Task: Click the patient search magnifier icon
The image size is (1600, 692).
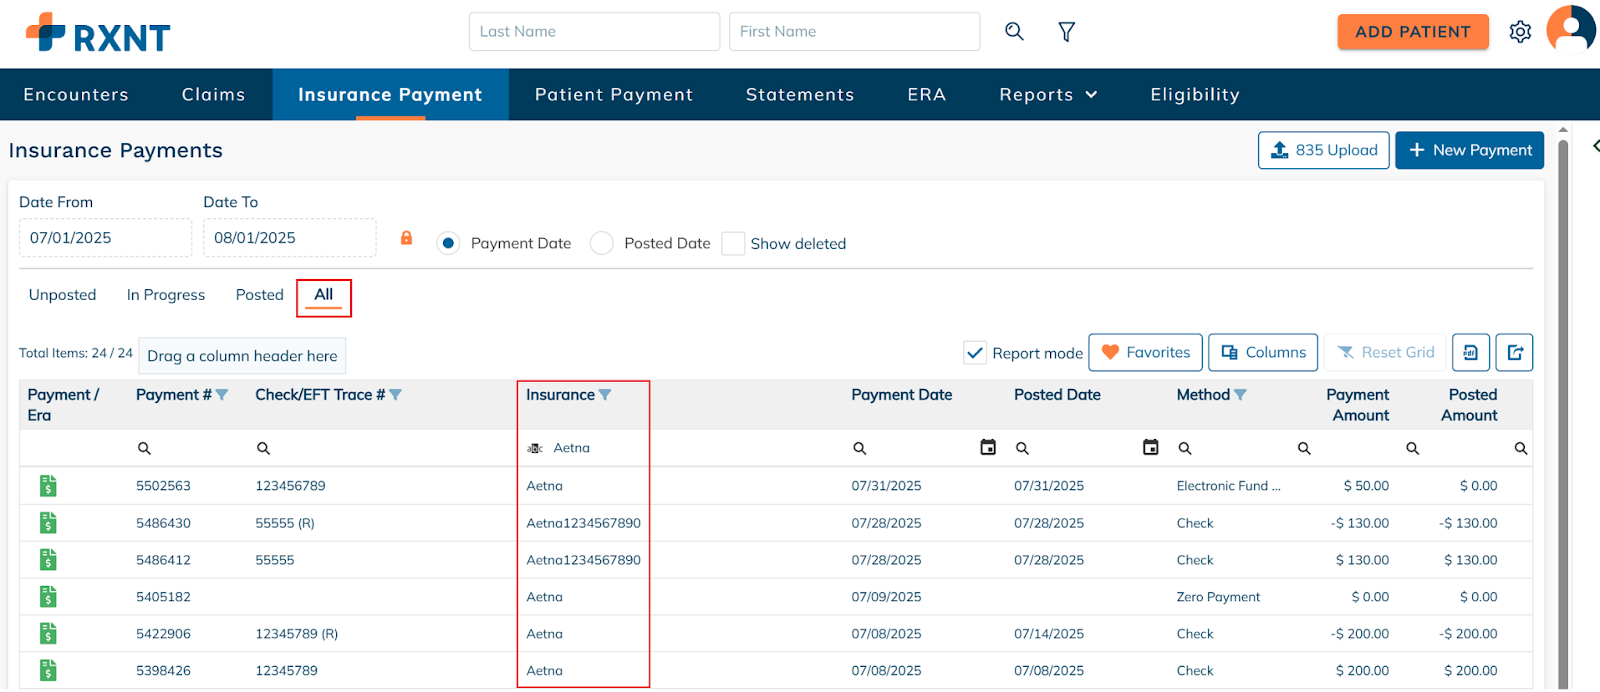Action: click(1014, 32)
